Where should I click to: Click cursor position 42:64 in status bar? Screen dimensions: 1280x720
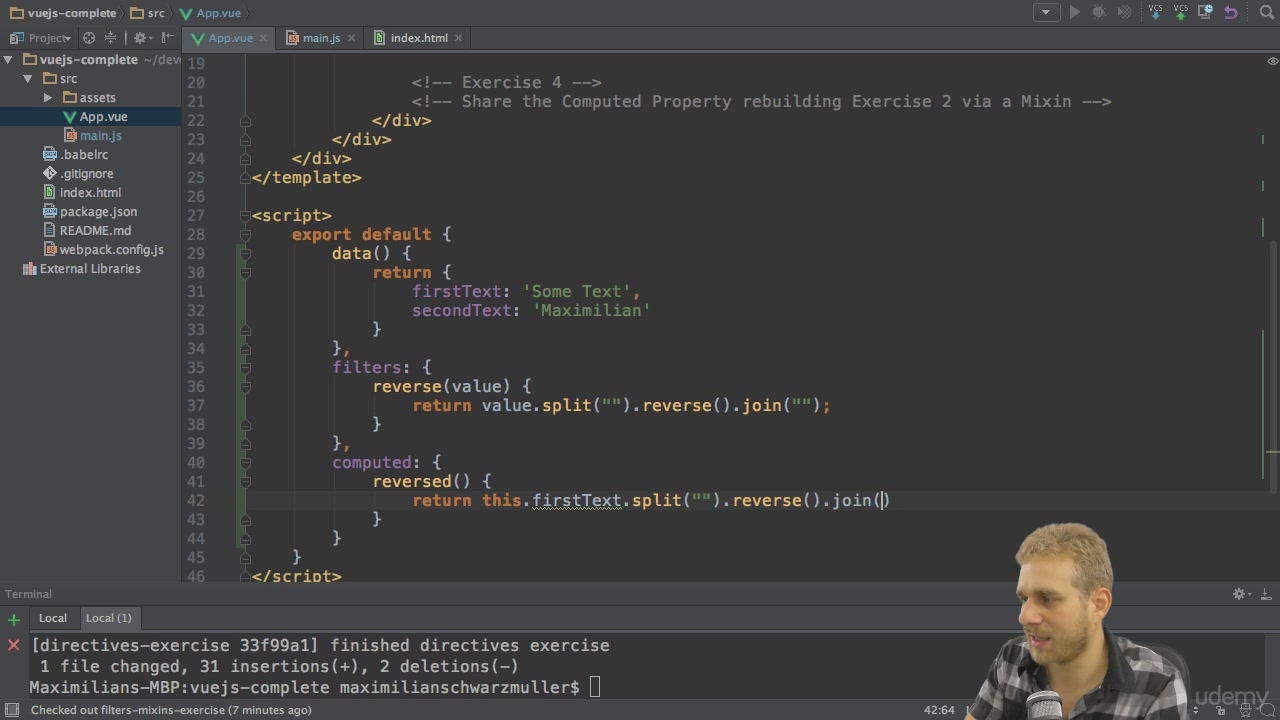(939, 710)
